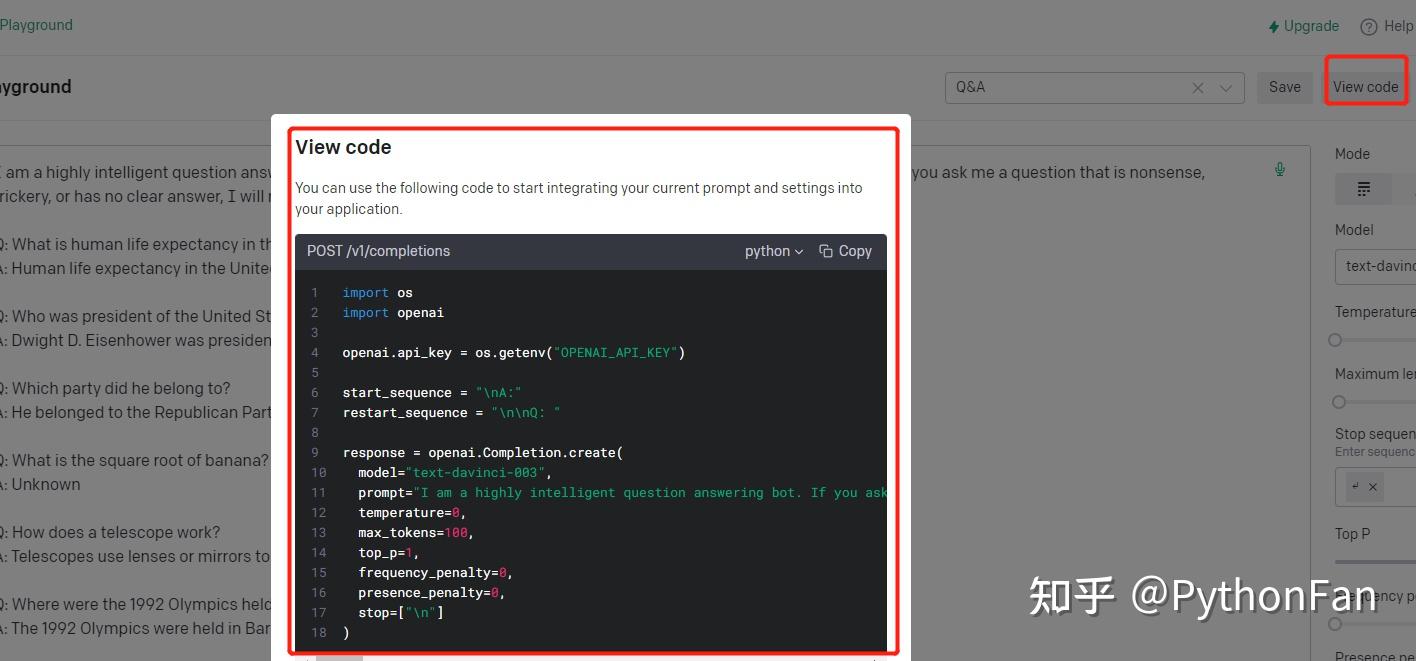This screenshot has height=661, width=1416.
Task: Click the Q&A preset input box
Action: (x=1094, y=88)
